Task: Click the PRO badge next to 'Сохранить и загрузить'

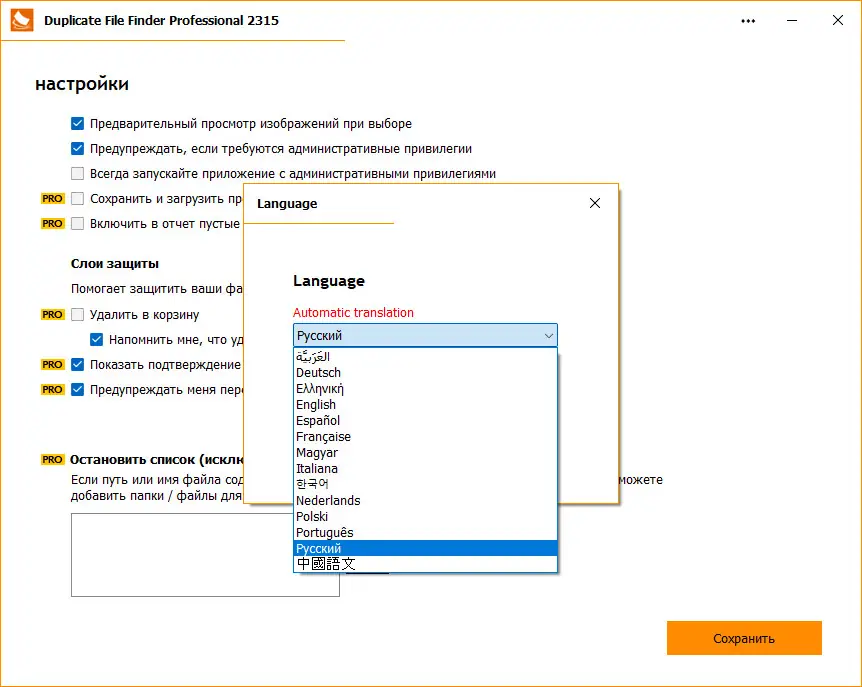Action: pyautogui.click(x=51, y=198)
